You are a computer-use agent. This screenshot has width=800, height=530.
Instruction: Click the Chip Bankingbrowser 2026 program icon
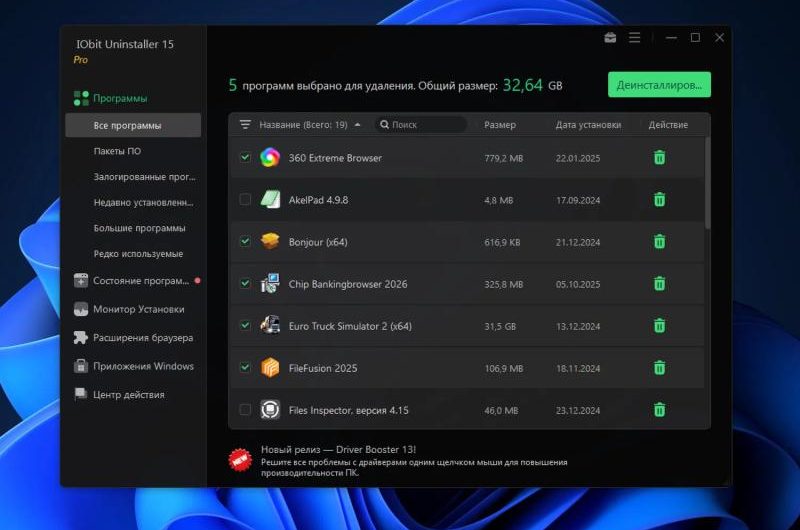[x=270, y=284]
